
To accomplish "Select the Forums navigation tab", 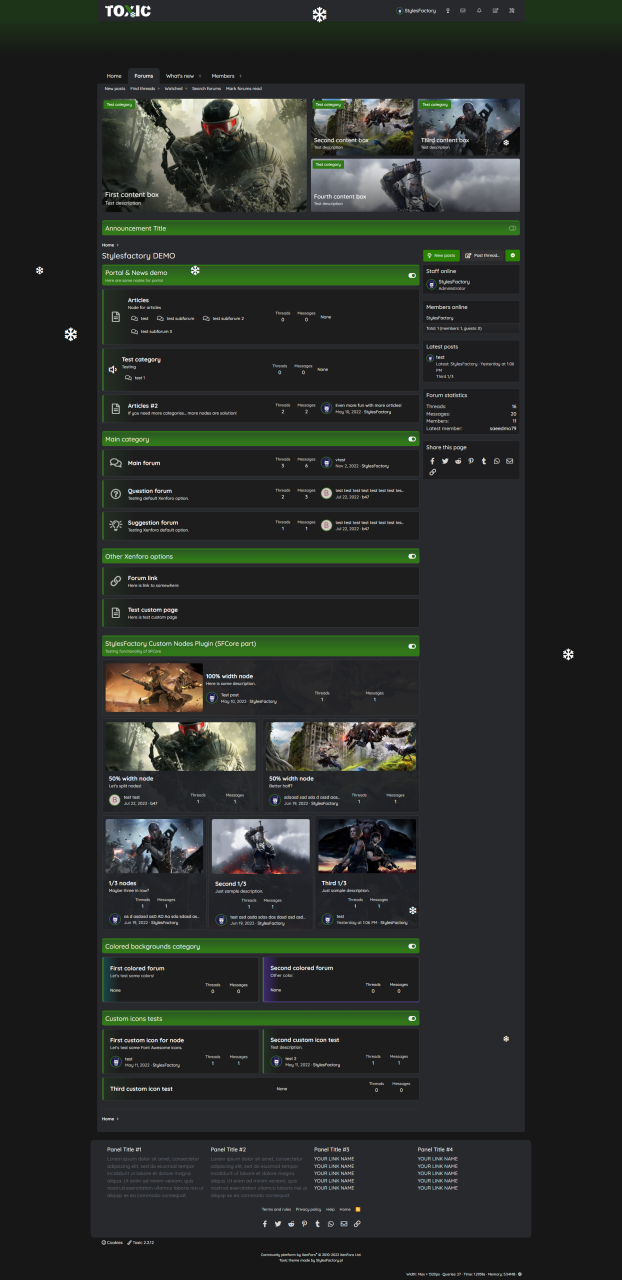I will point(144,76).
